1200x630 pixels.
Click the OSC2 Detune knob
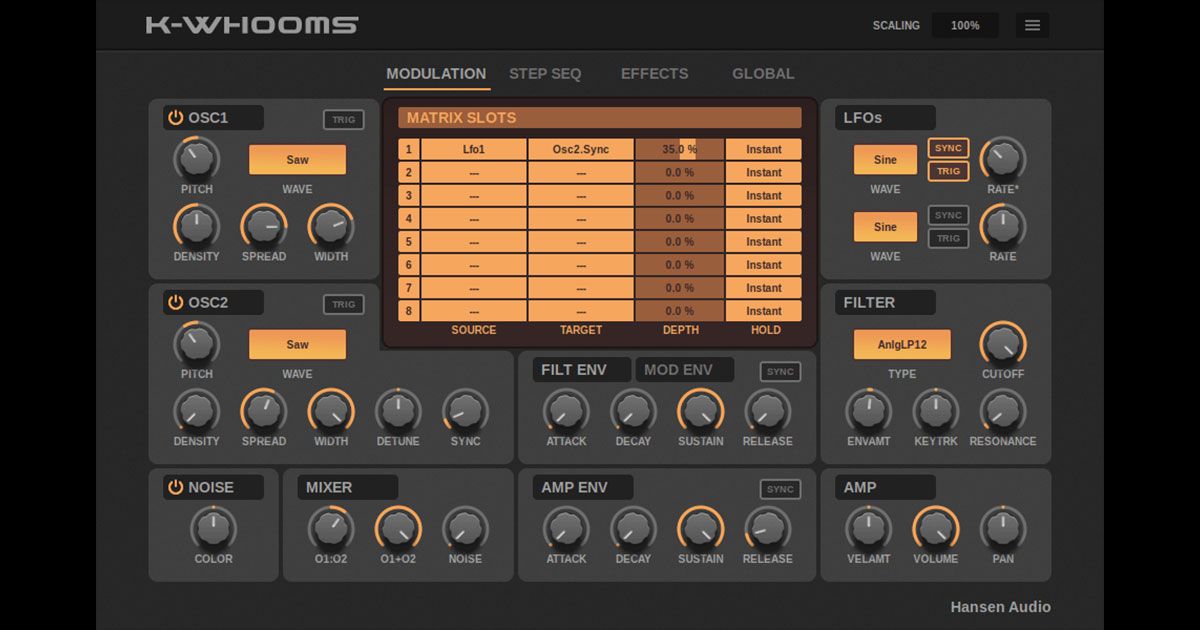point(398,413)
